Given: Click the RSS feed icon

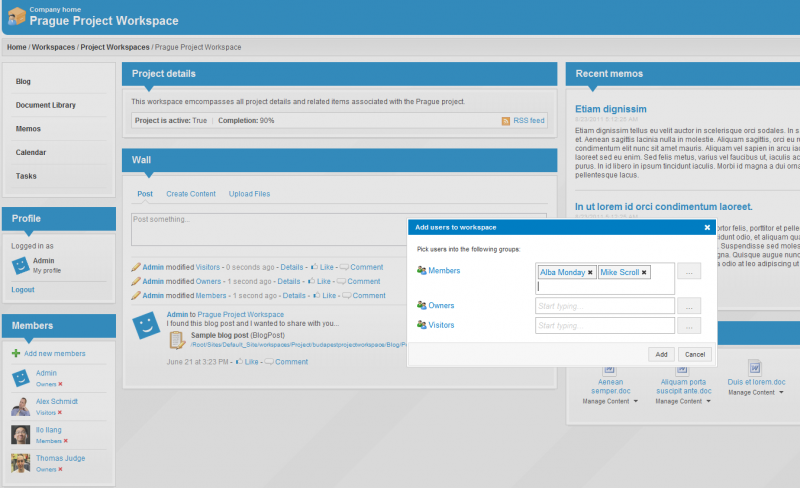Looking at the screenshot, I should [506, 121].
